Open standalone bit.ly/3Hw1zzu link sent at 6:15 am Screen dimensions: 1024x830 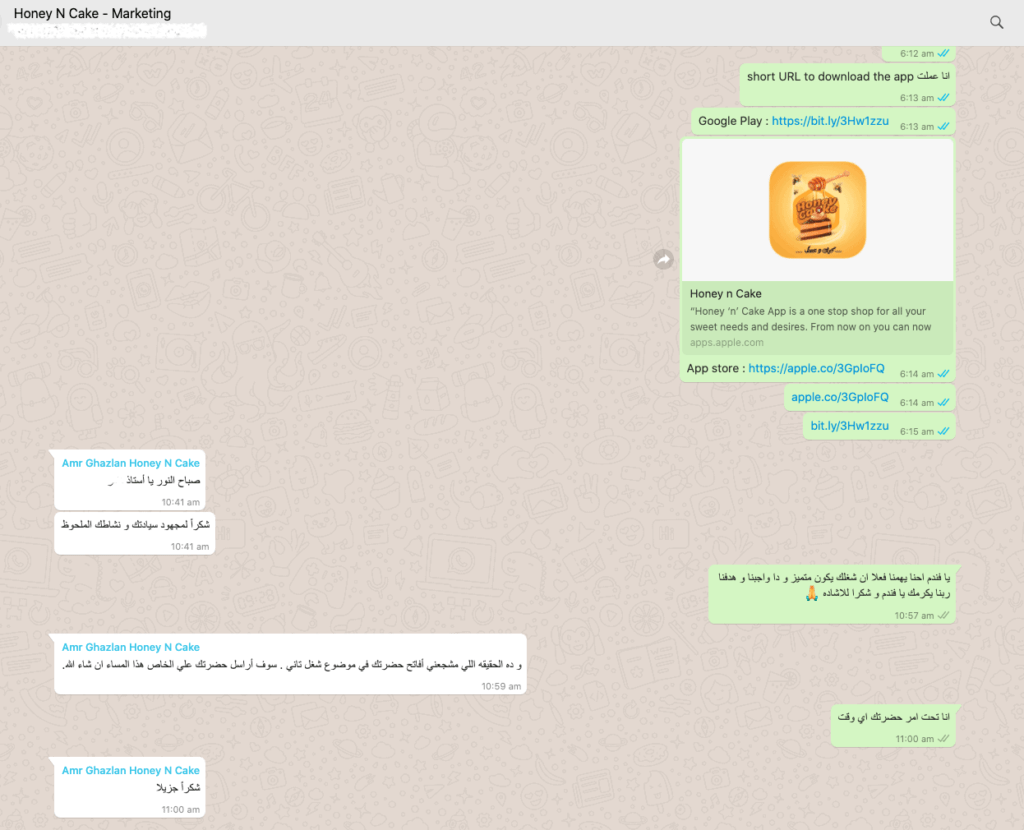[850, 426]
